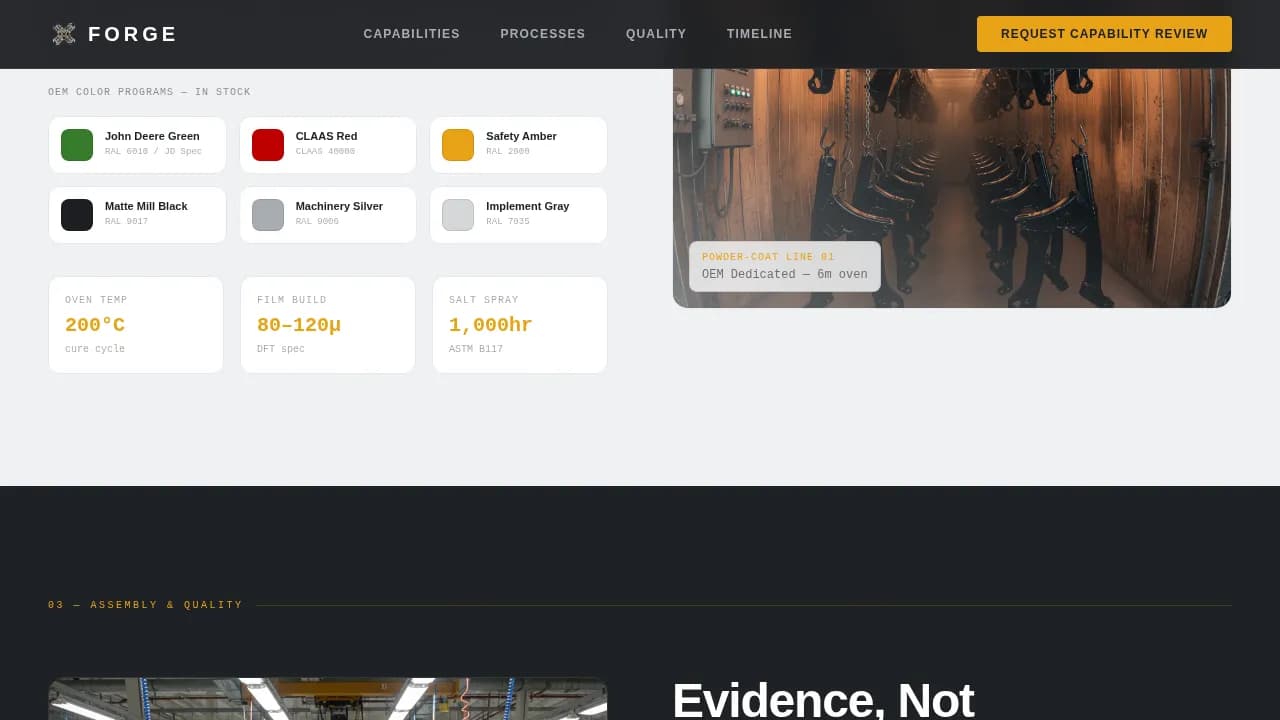Click the FORGE crosshair logo icon
The width and height of the screenshot is (1280, 720).
63,33
